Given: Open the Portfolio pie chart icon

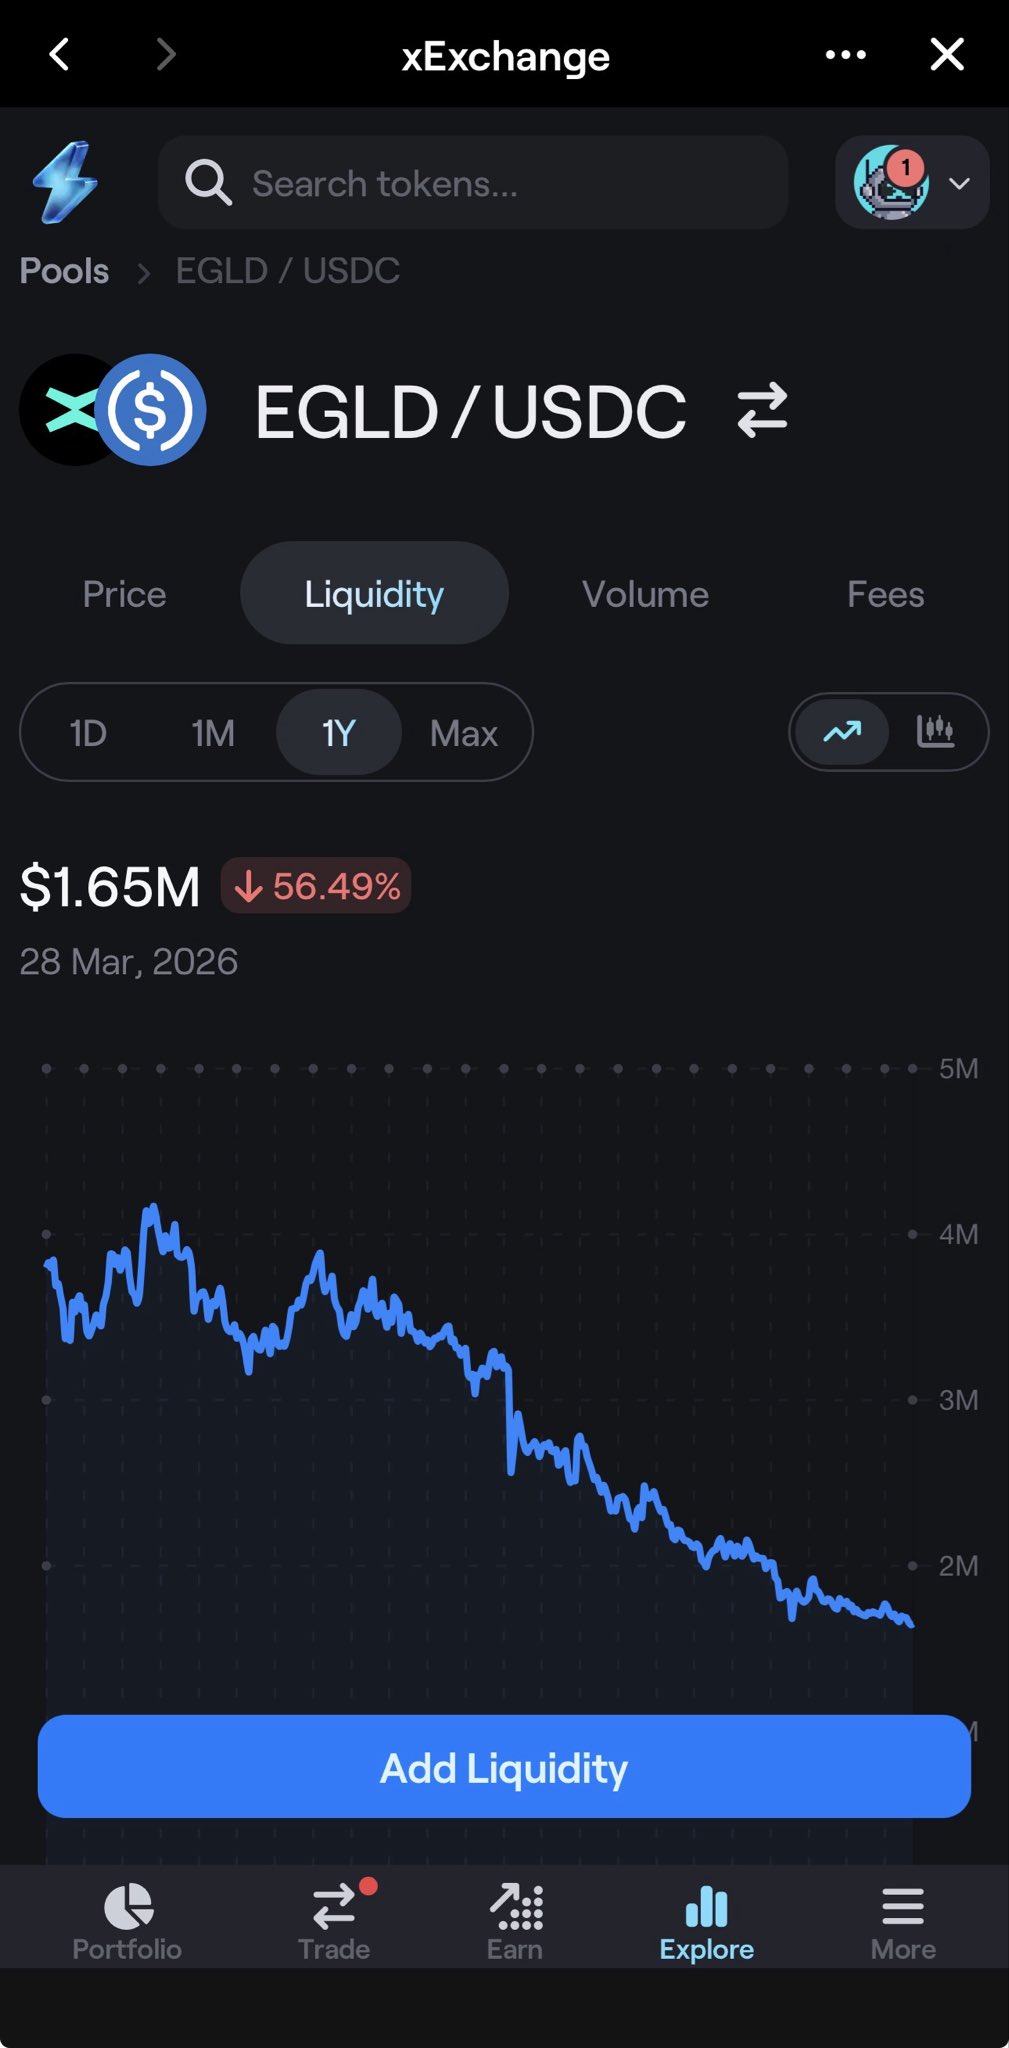Looking at the screenshot, I should coord(128,1906).
